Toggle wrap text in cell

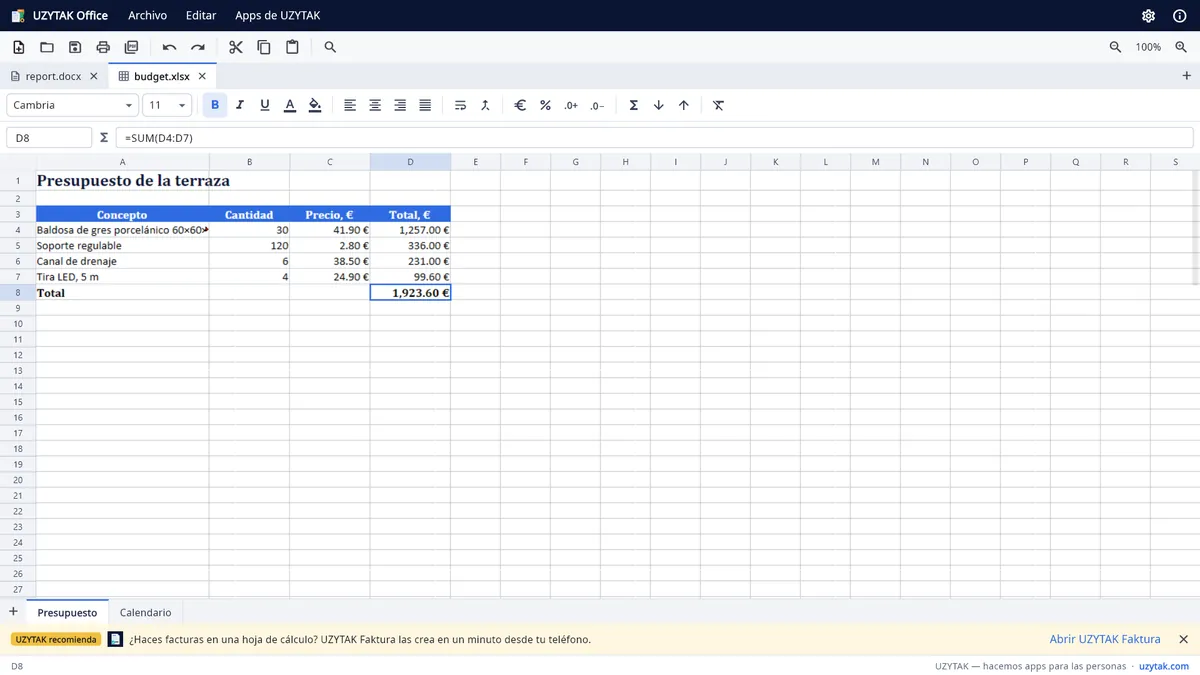click(460, 105)
